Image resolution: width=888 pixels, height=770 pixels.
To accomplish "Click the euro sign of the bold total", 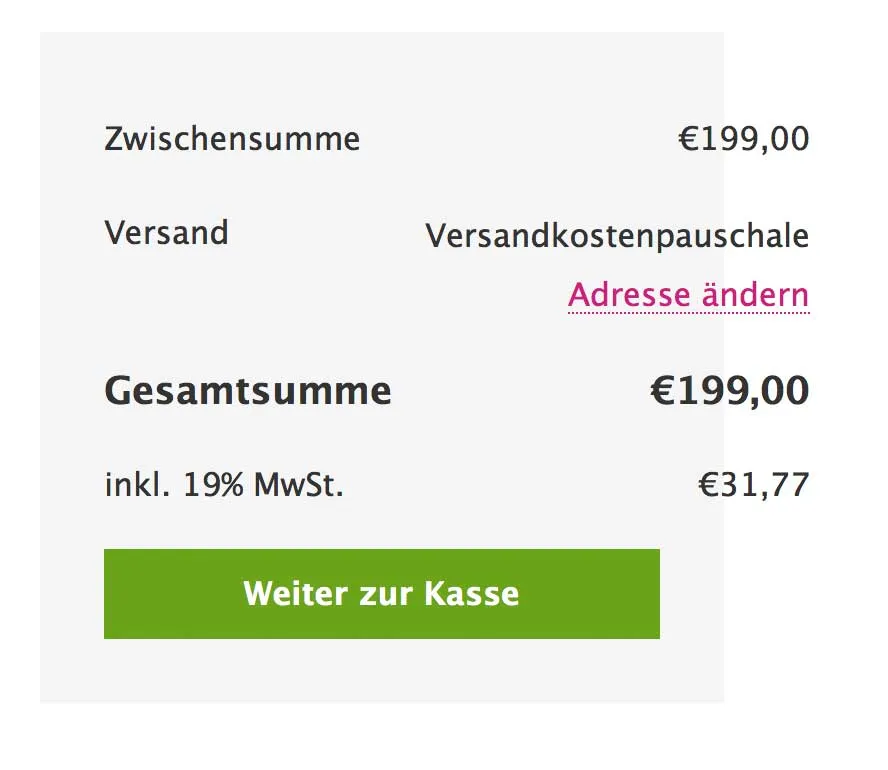I will tap(662, 390).
